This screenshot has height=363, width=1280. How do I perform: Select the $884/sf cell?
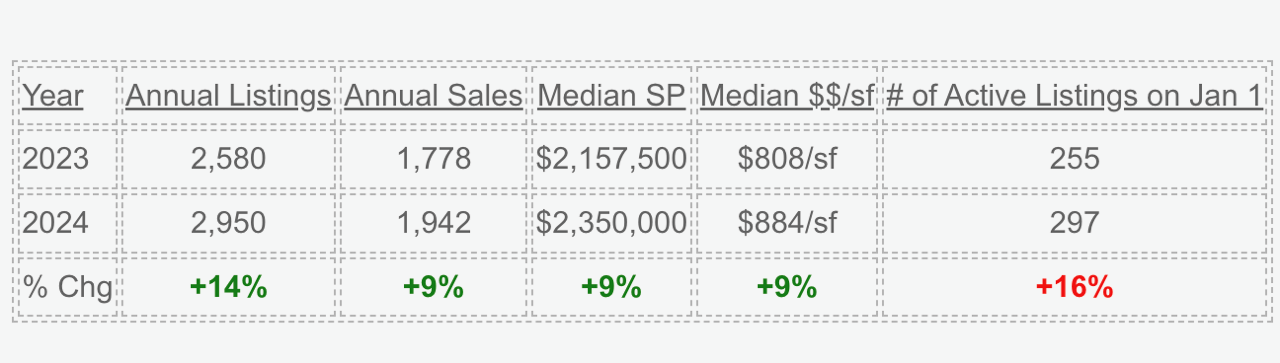787,222
